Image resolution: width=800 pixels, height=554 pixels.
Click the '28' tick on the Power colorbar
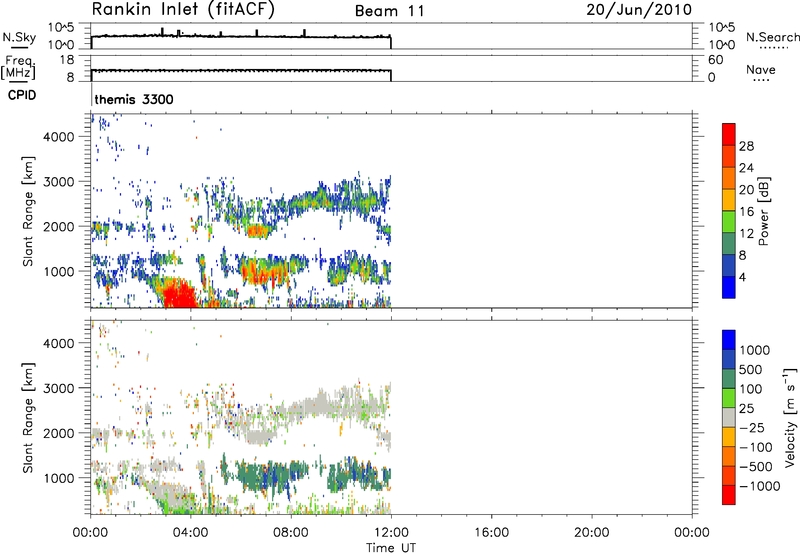pyautogui.click(x=746, y=146)
